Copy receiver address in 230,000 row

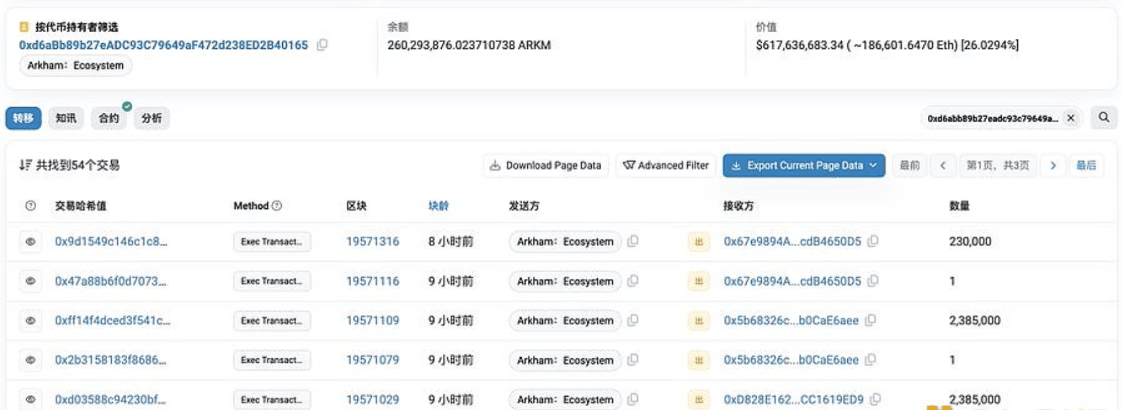coord(873,242)
